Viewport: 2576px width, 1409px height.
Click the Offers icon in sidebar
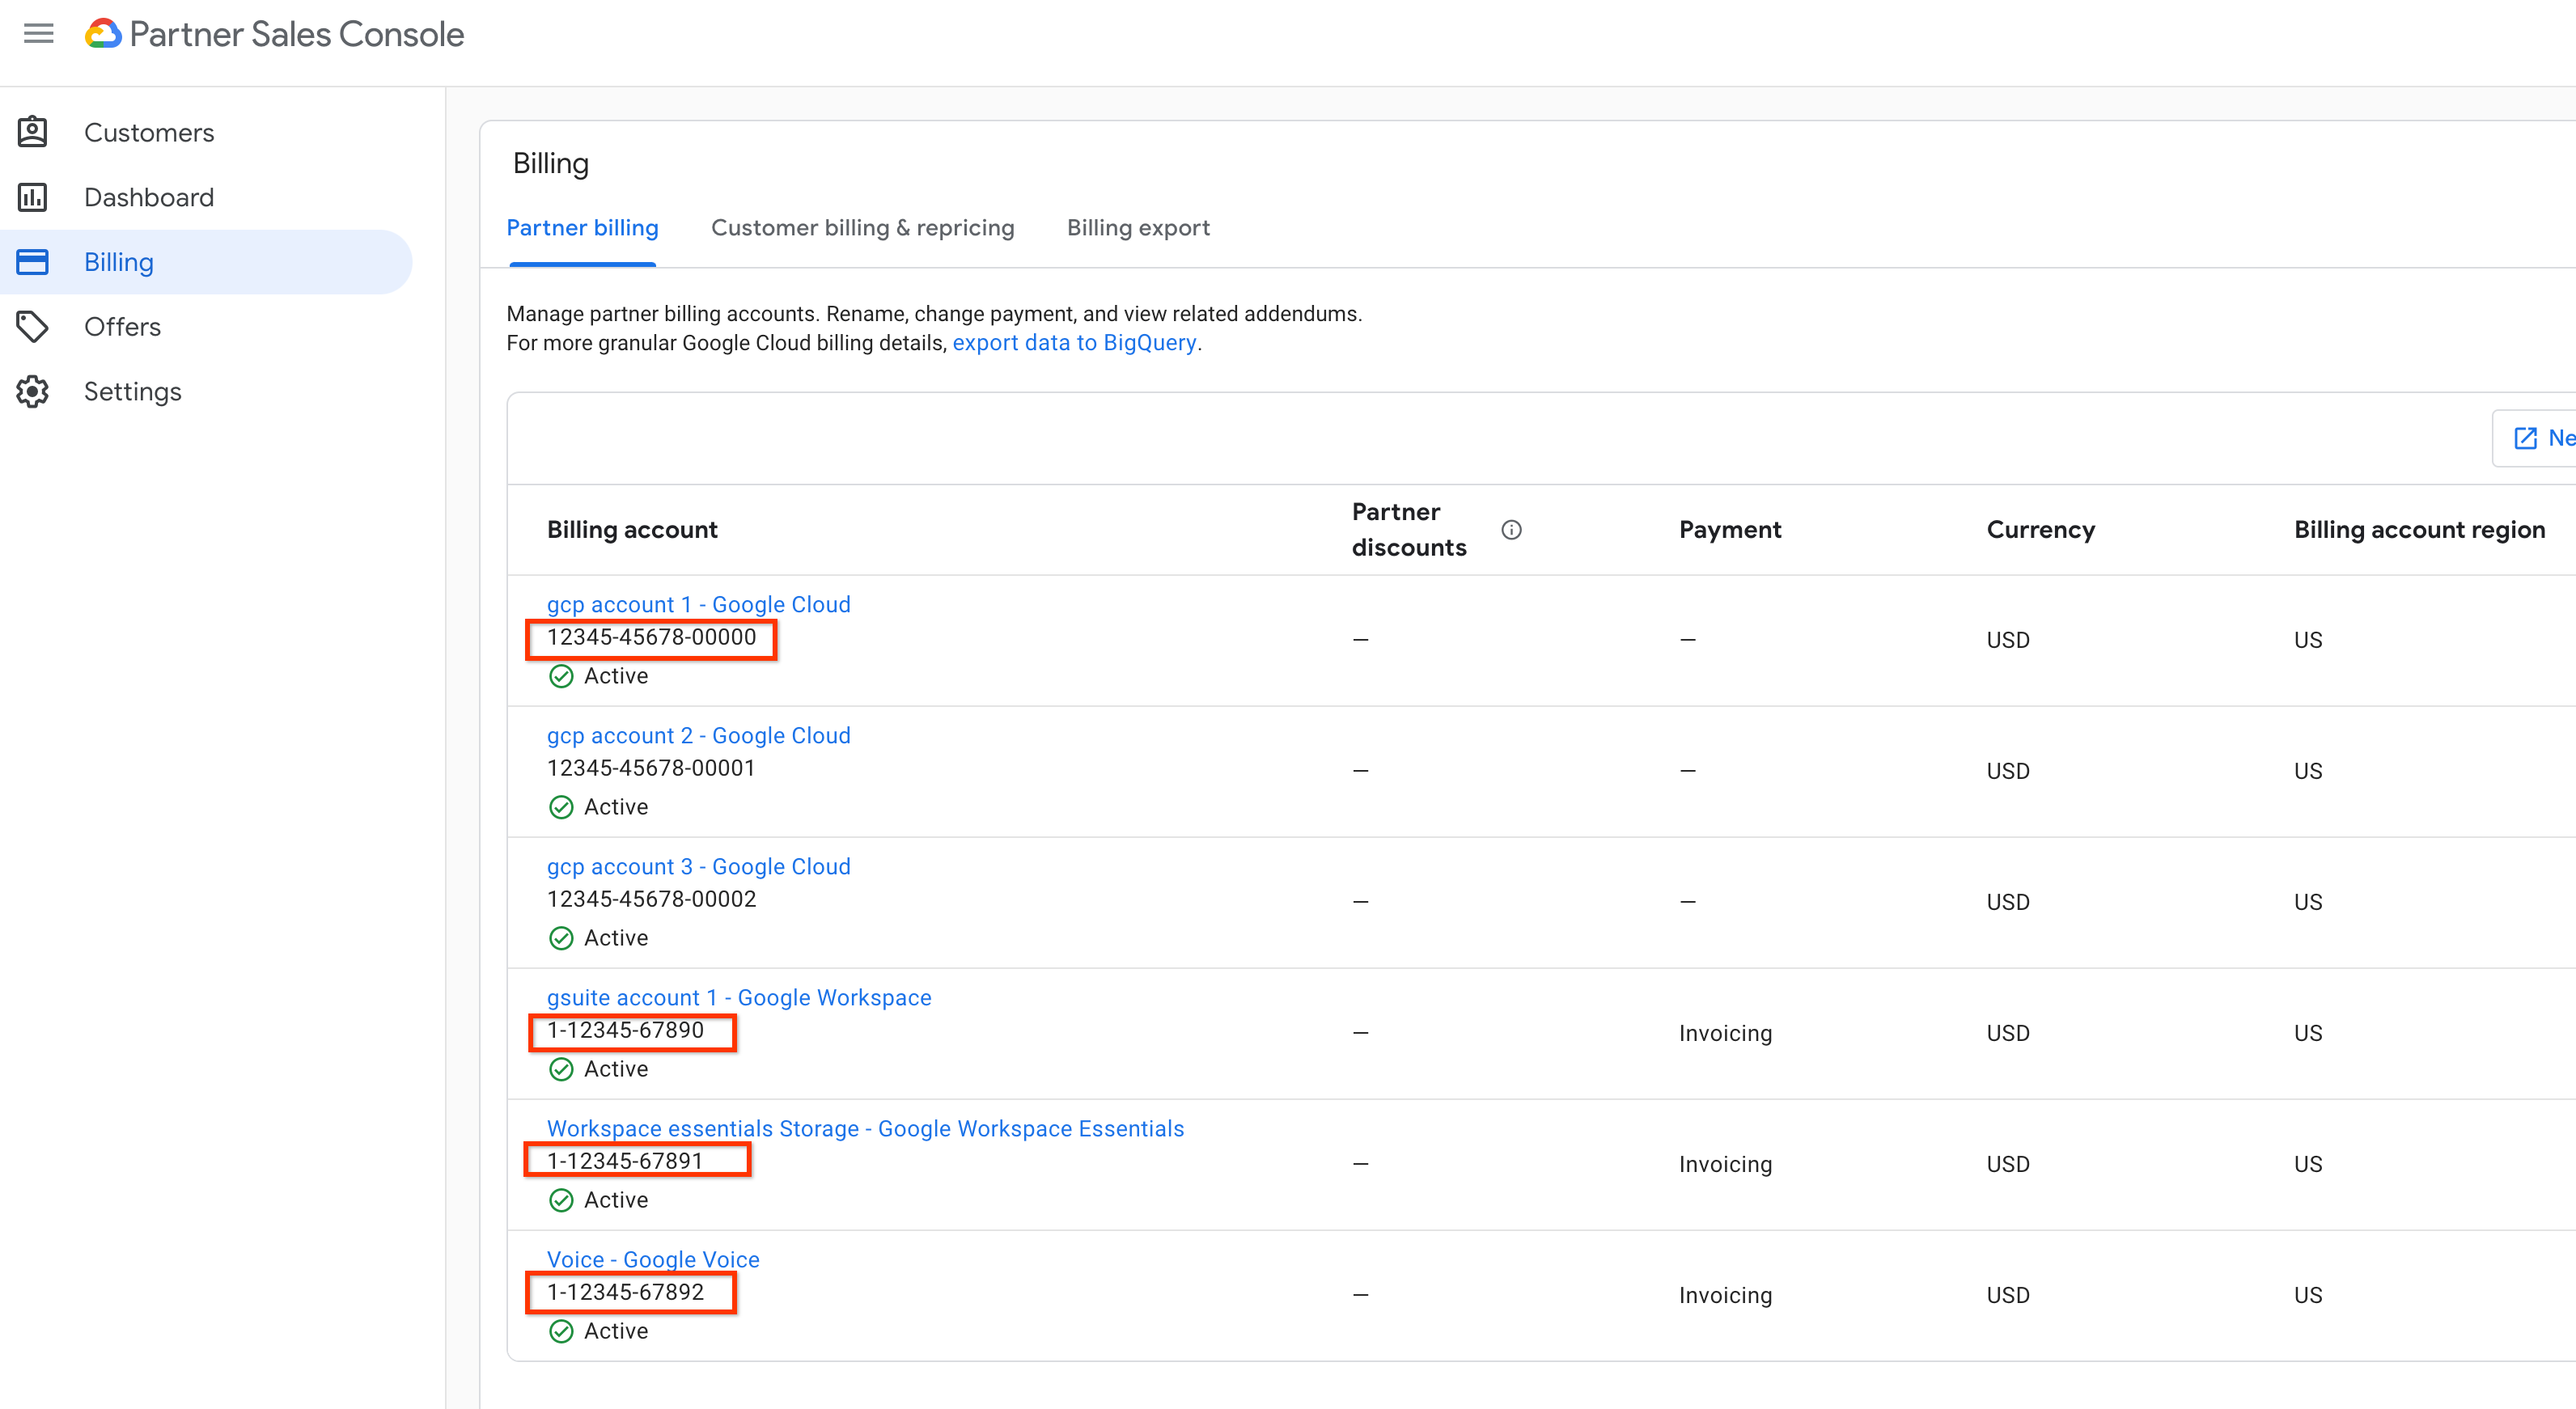[x=38, y=326]
